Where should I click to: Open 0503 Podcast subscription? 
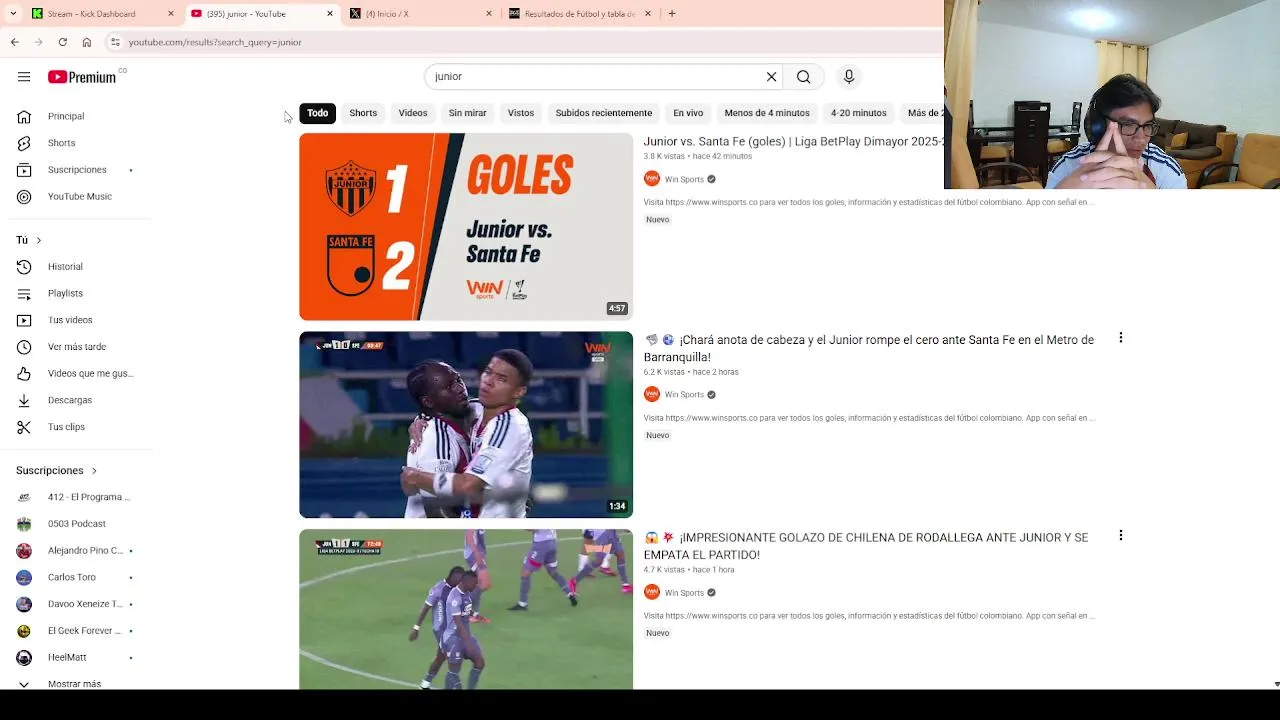[76, 524]
